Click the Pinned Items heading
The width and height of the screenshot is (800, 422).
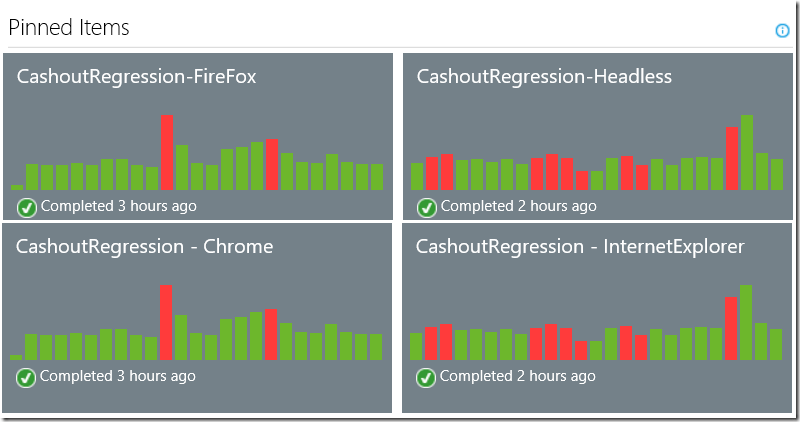(x=69, y=28)
